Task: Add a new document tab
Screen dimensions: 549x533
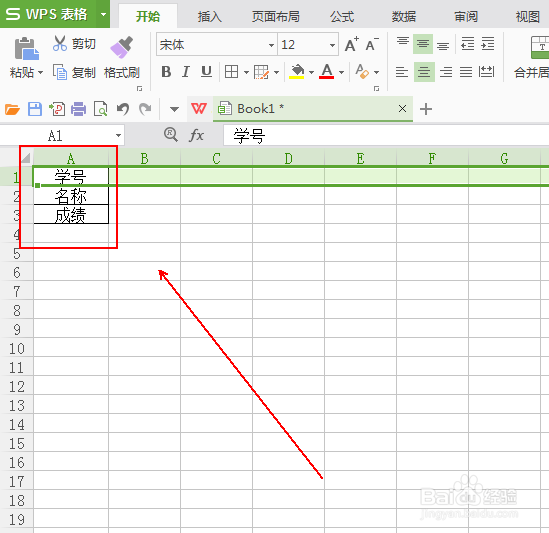Action: pos(426,109)
